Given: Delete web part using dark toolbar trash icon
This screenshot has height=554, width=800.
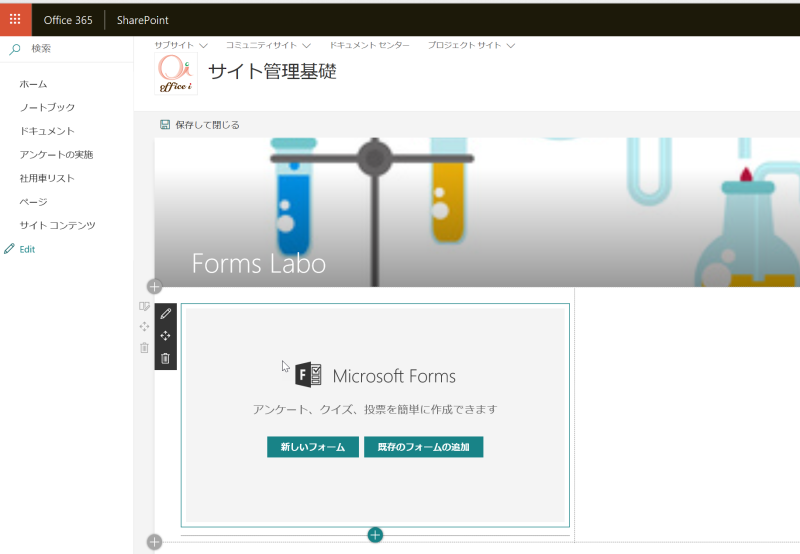Looking at the screenshot, I should [x=165, y=358].
